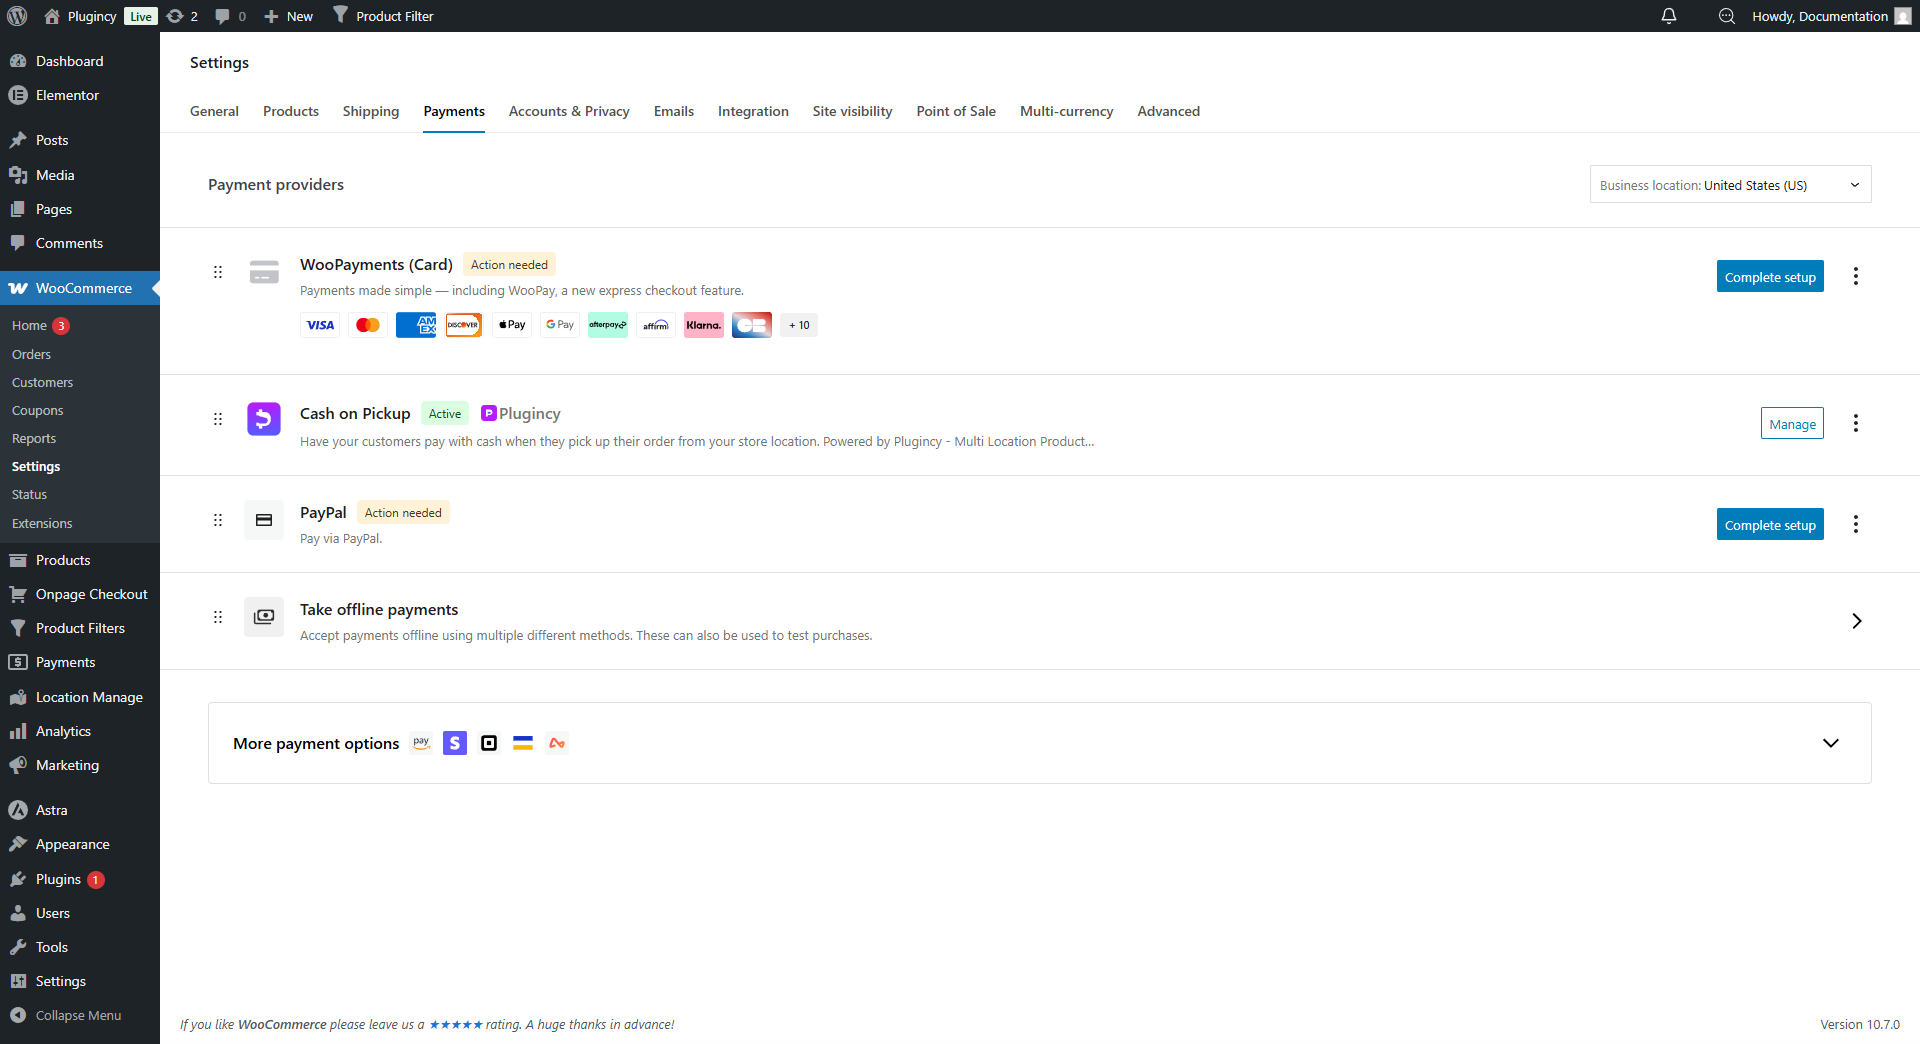Click the Square icon in more payment options

[x=489, y=743]
